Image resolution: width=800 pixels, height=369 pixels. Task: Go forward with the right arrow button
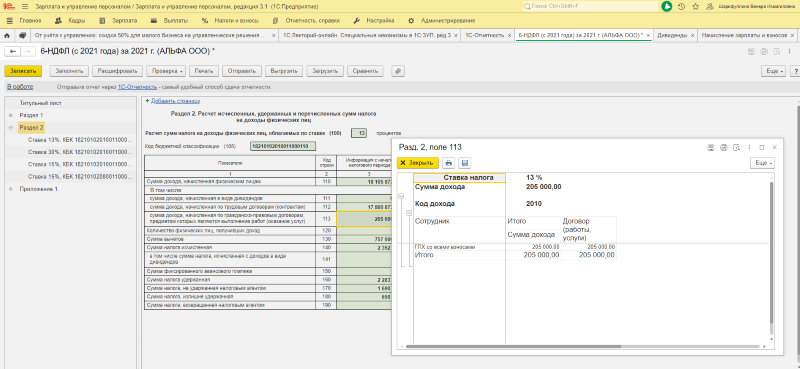click(x=29, y=51)
